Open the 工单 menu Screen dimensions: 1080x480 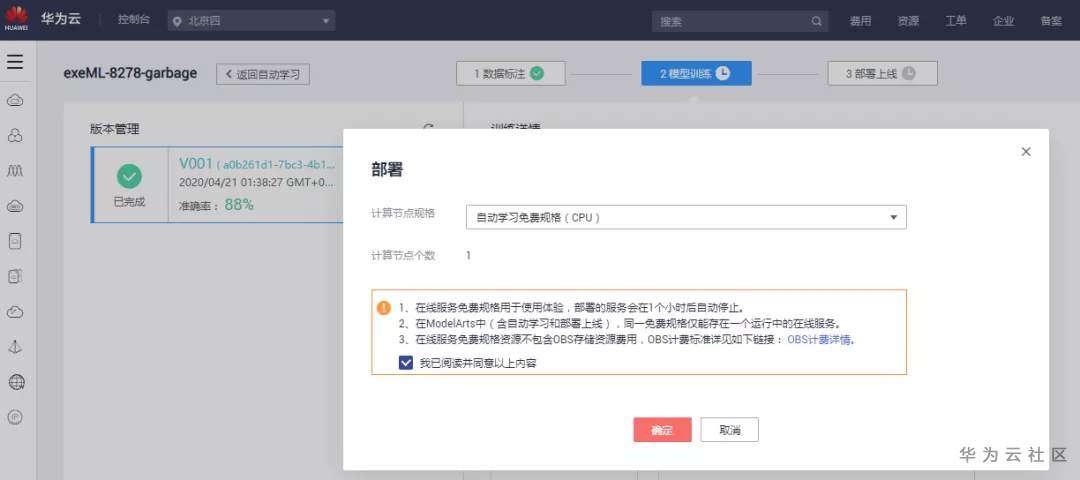click(x=955, y=21)
